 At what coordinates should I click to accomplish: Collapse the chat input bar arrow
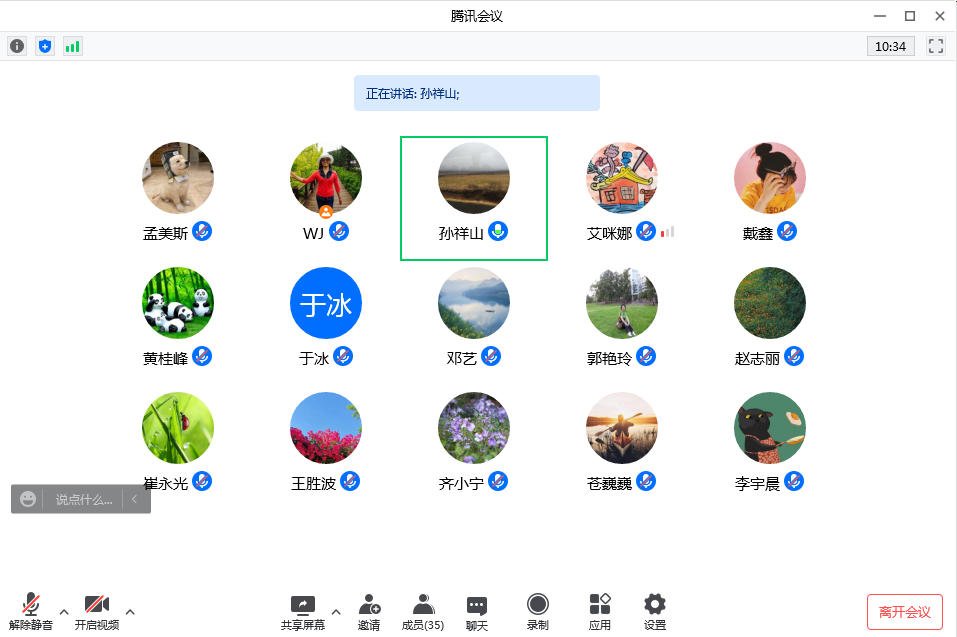tap(135, 499)
